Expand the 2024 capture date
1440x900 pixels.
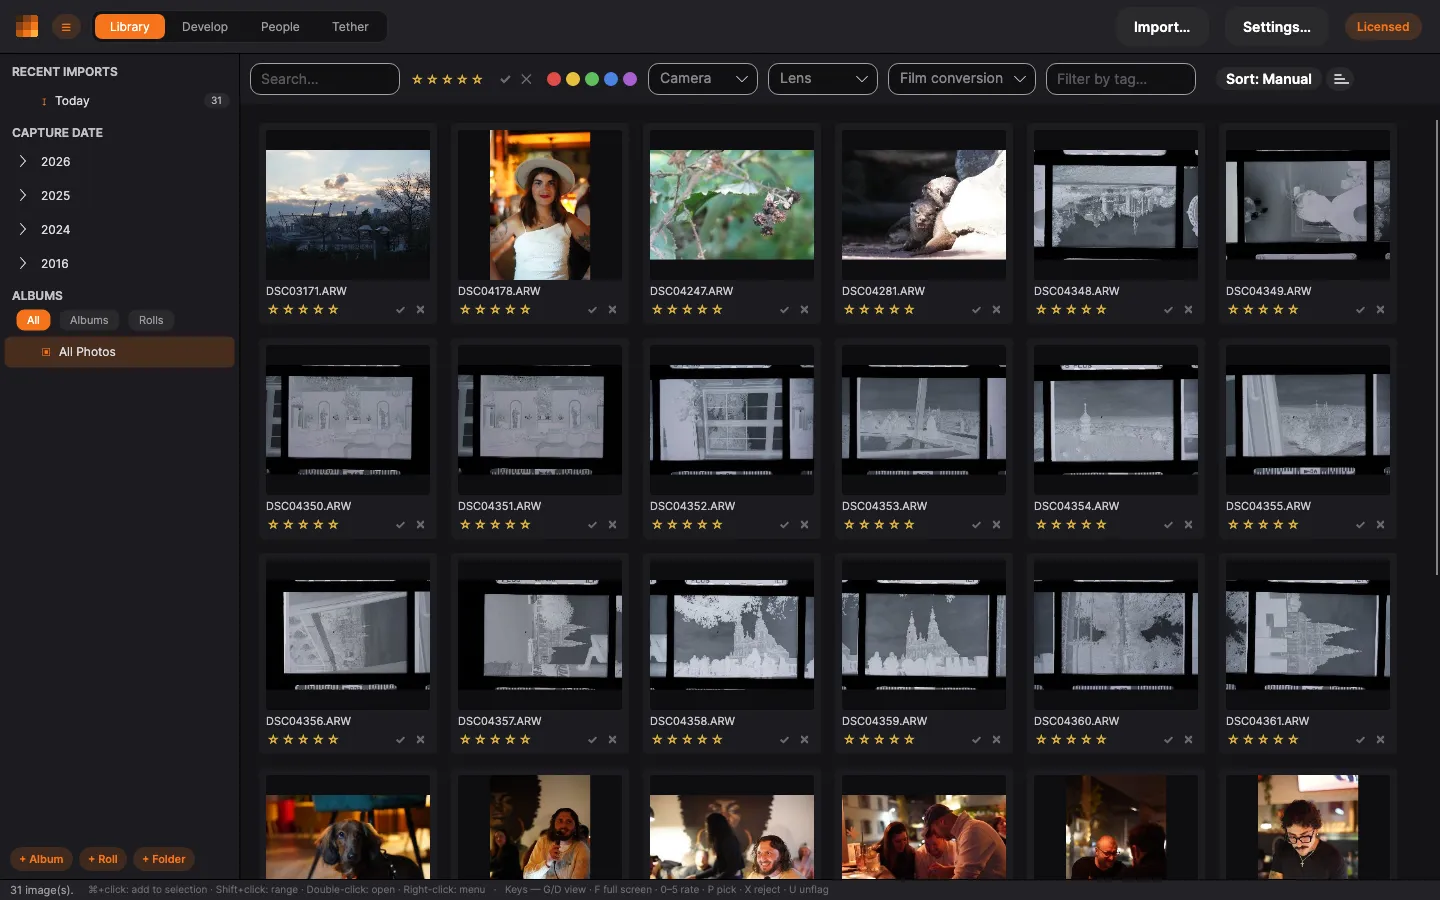click(23, 229)
